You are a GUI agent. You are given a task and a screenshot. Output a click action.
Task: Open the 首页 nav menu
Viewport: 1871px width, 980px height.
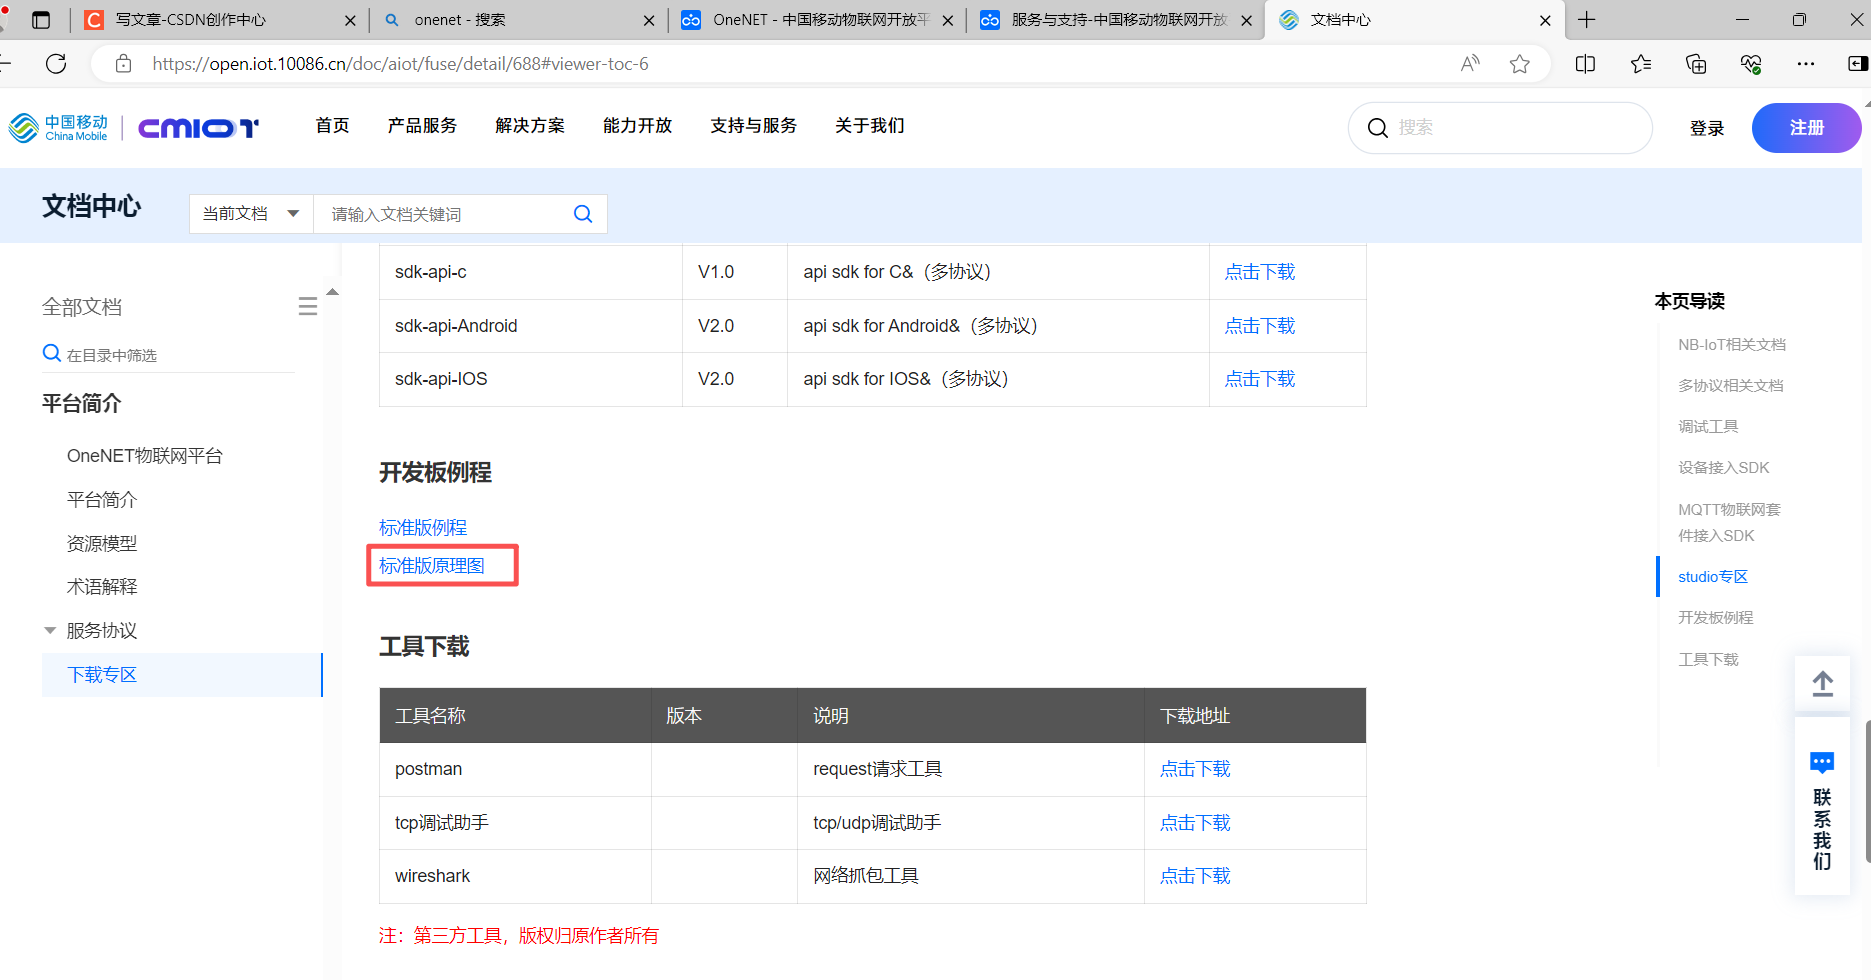(x=332, y=126)
